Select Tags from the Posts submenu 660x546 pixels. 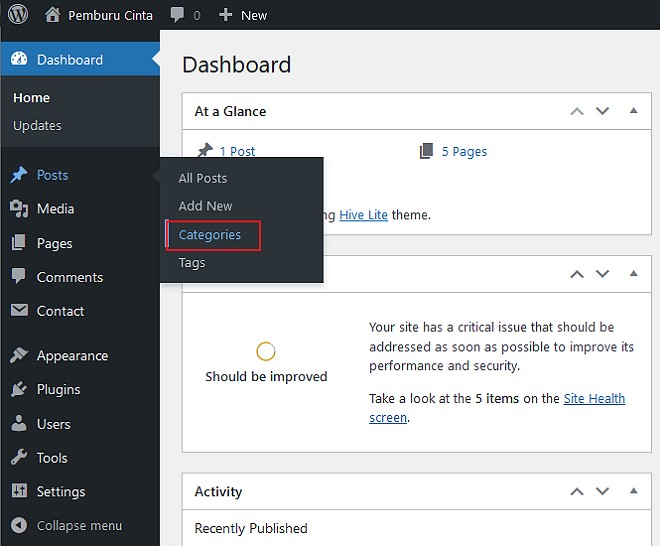[192, 263]
